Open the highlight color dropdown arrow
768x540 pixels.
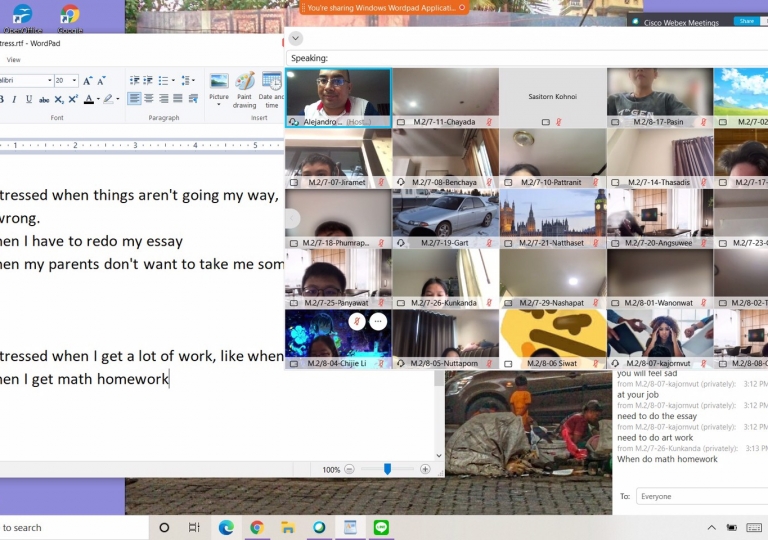point(118,99)
